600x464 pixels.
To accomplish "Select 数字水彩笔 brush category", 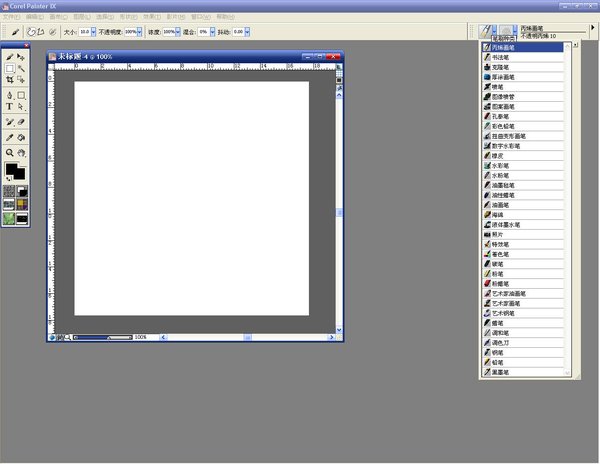I will (523, 146).
